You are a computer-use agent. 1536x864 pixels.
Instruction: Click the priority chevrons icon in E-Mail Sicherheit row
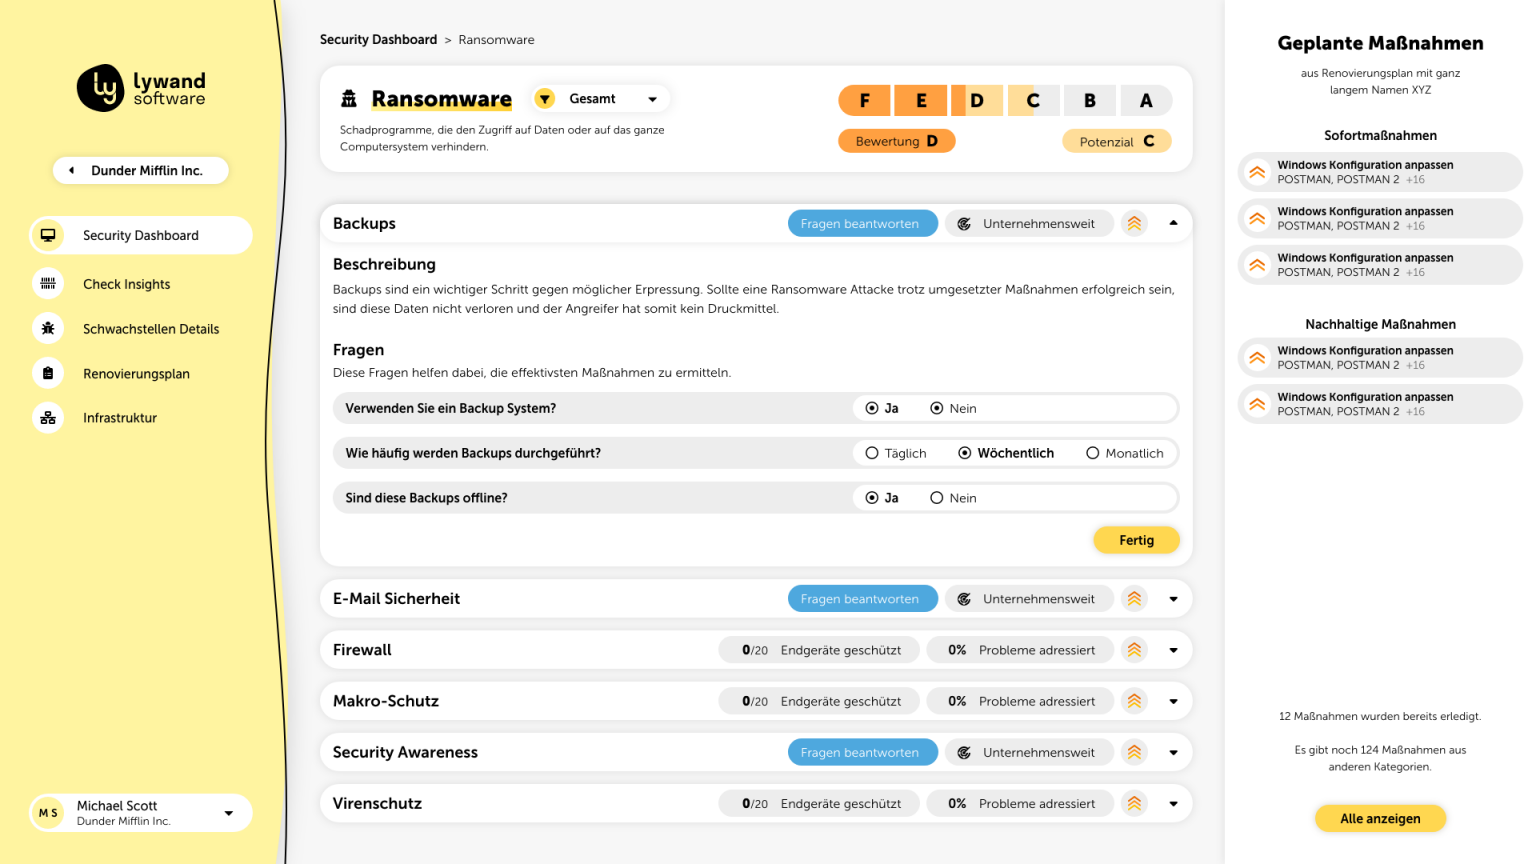1134,599
